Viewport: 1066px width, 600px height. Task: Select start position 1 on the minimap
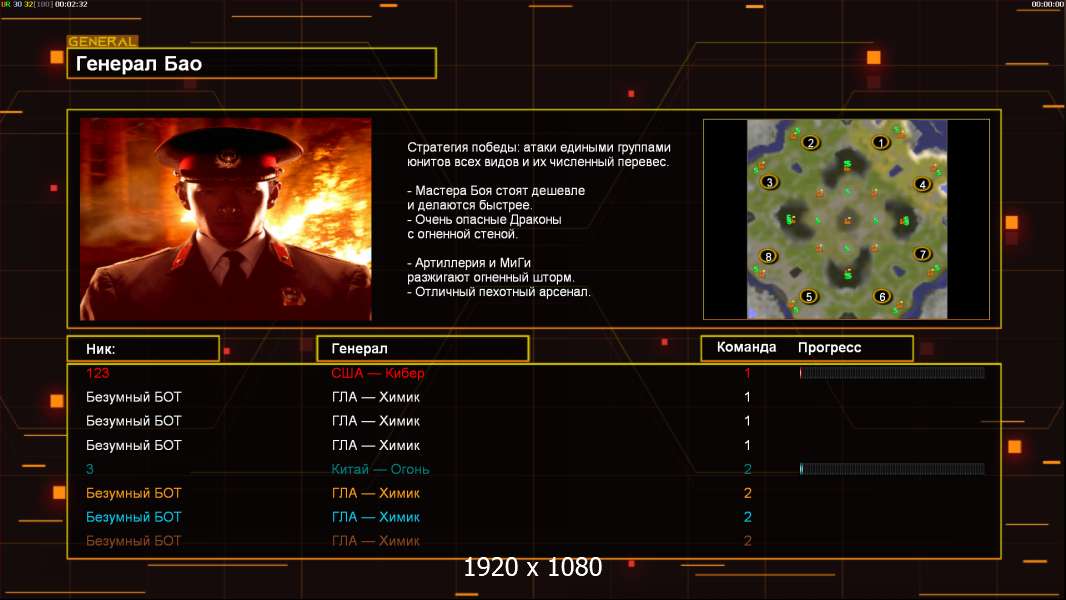point(881,143)
